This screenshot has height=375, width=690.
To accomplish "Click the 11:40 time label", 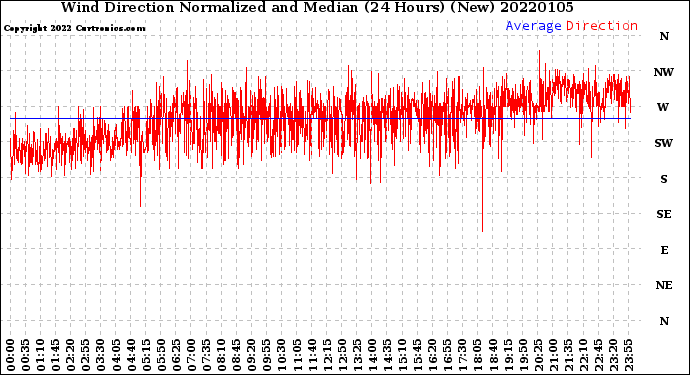I will [312, 355].
